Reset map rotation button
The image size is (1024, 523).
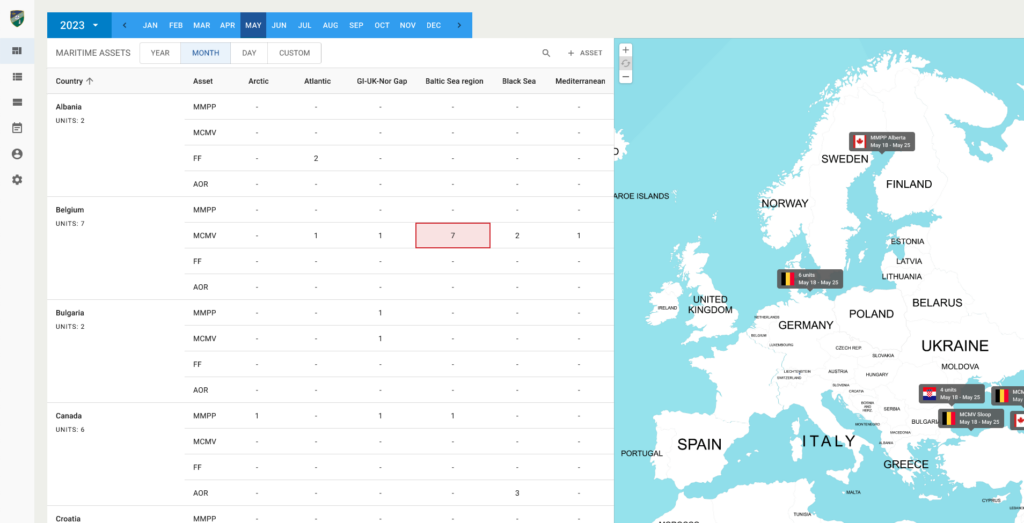click(x=626, y=63)
